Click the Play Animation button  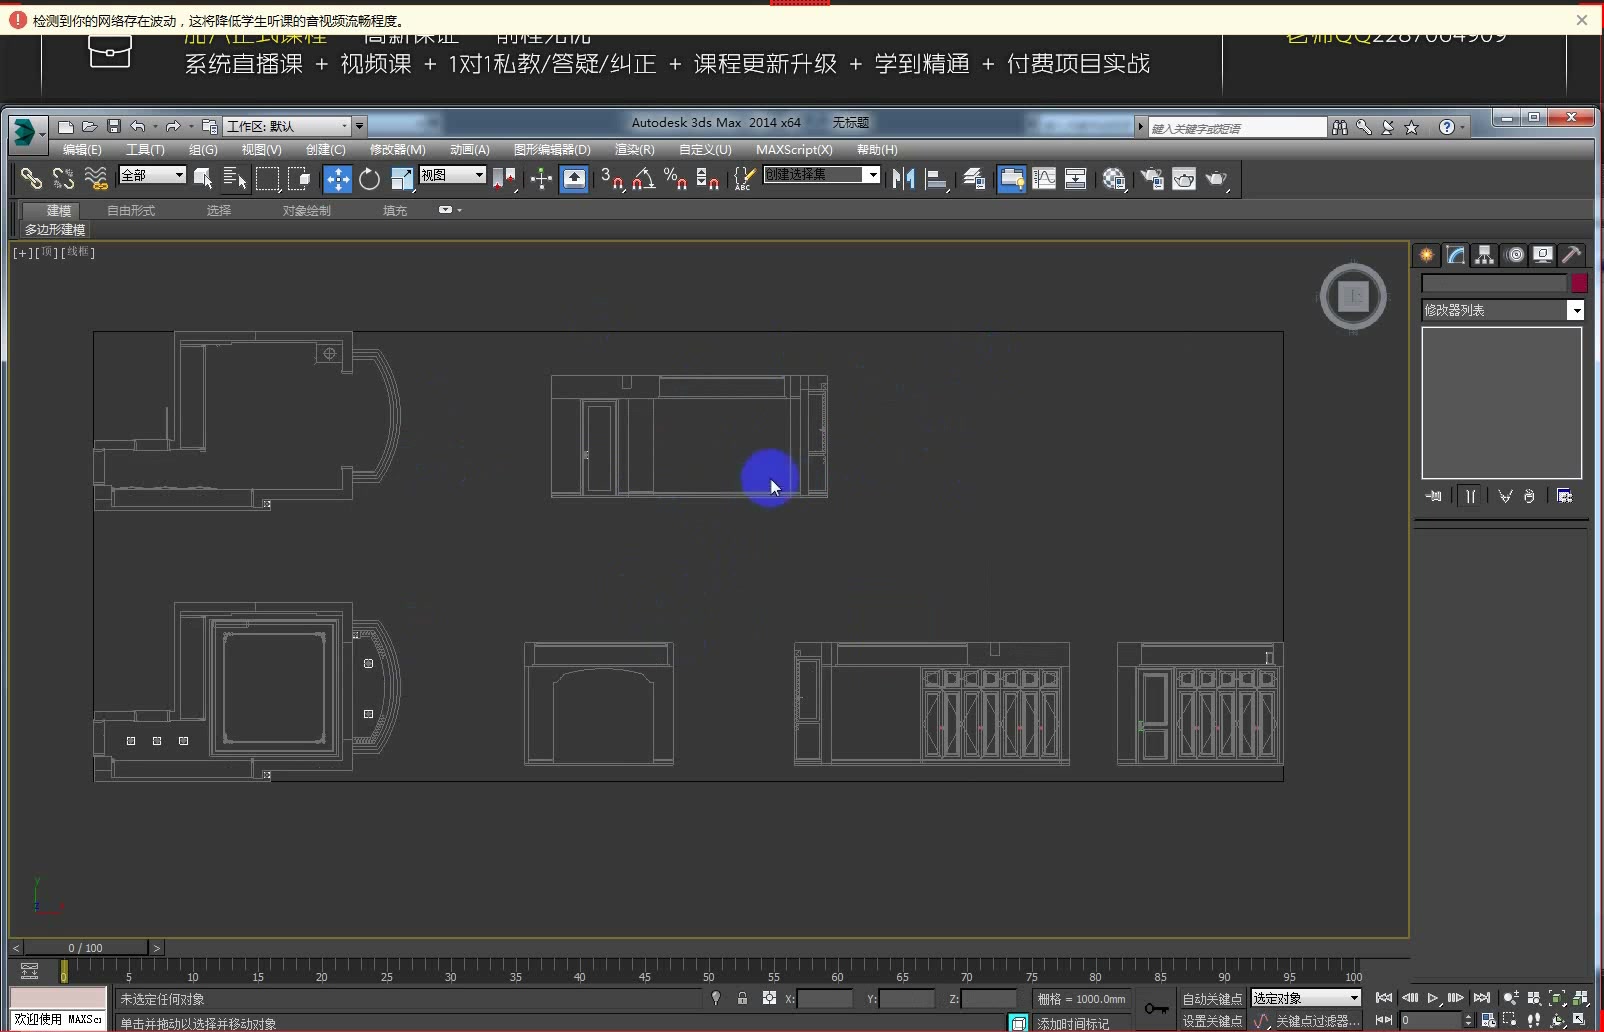1432,997
